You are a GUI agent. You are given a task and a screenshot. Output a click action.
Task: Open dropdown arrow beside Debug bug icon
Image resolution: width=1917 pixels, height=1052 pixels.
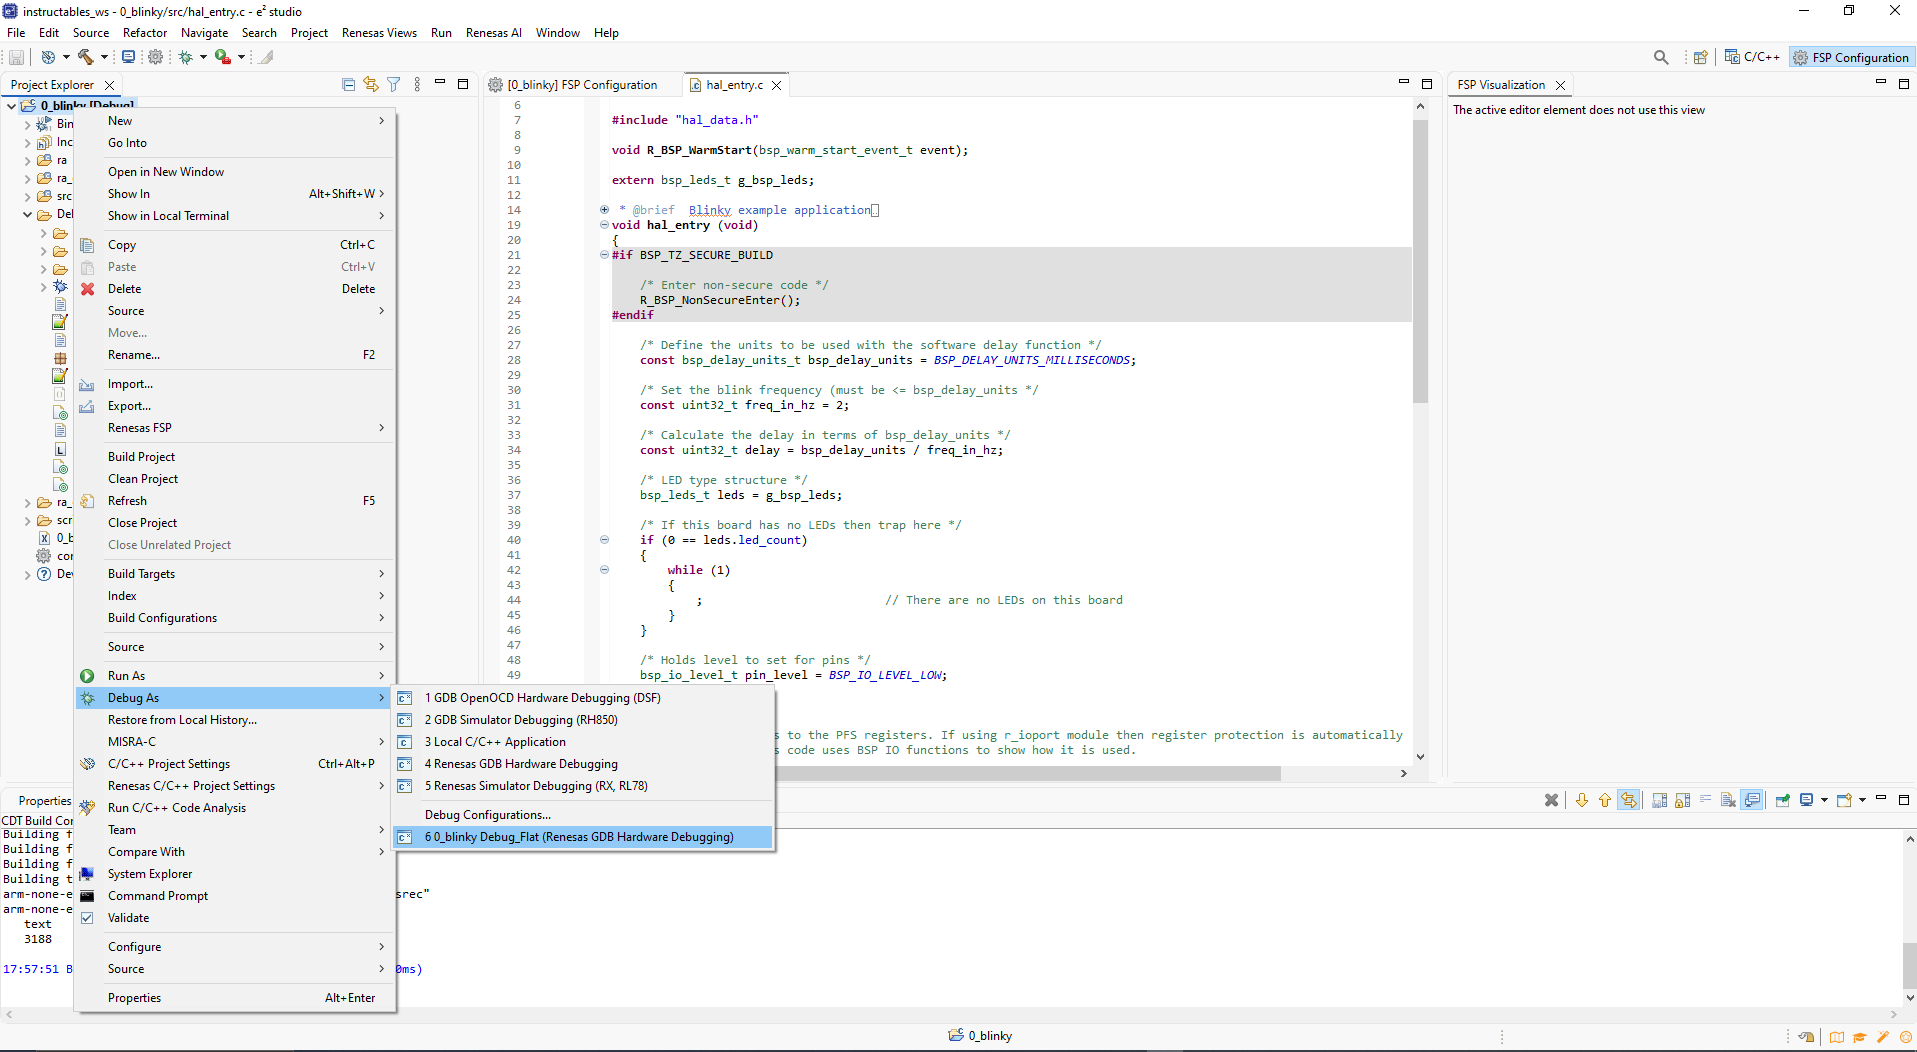pyautogui.click(x=203, y=57)
